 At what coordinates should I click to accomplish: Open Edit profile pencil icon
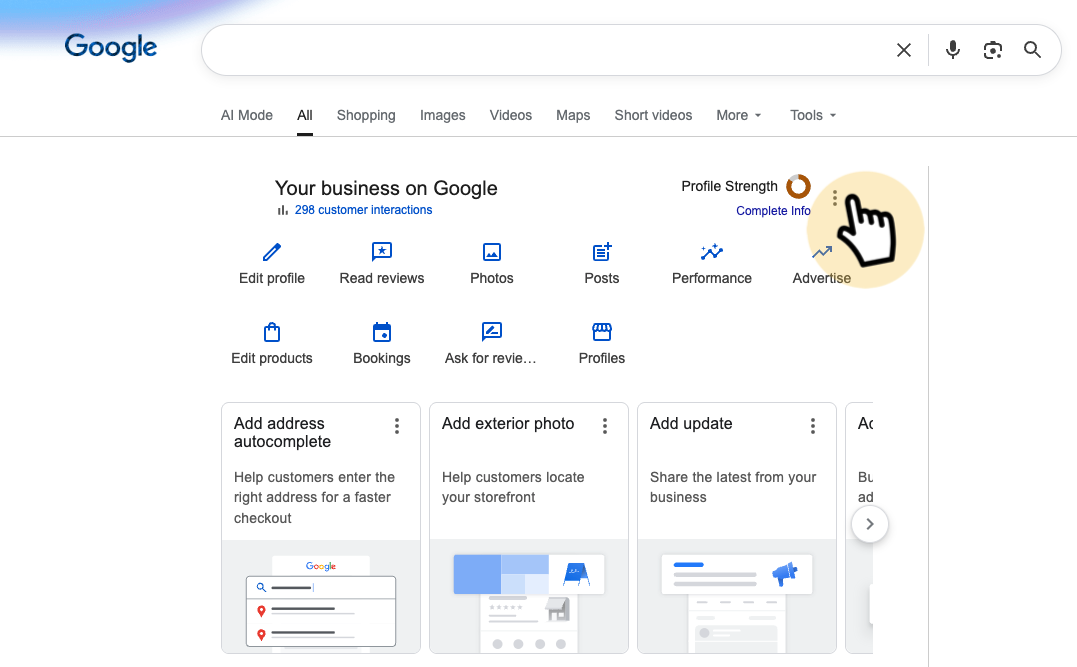(x=272, y=252)
